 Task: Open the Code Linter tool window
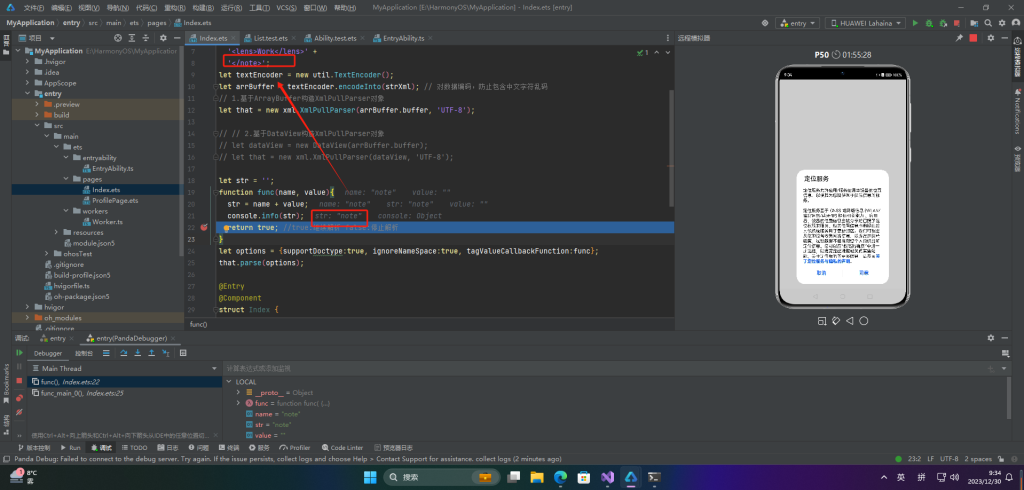click(342, 448)
